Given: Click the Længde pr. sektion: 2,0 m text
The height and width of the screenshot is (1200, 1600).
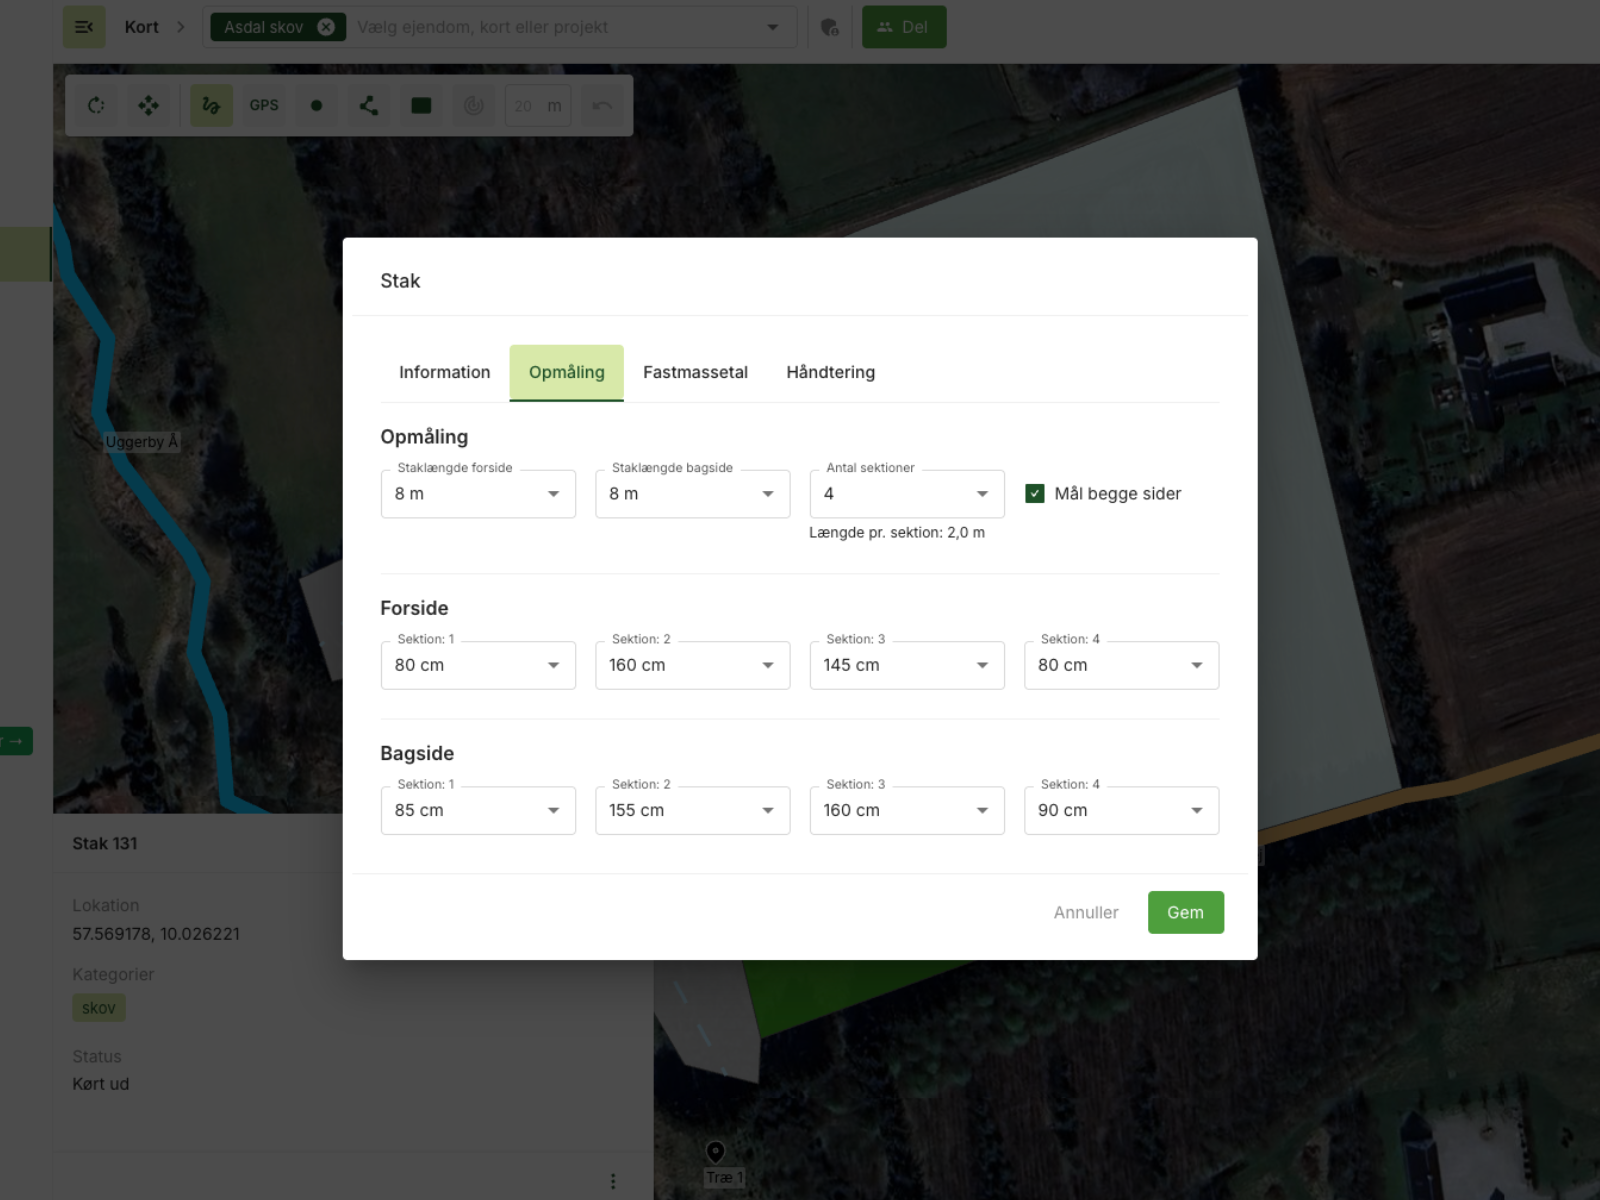Looking at the screenshot, I should (x=897, y=532).
